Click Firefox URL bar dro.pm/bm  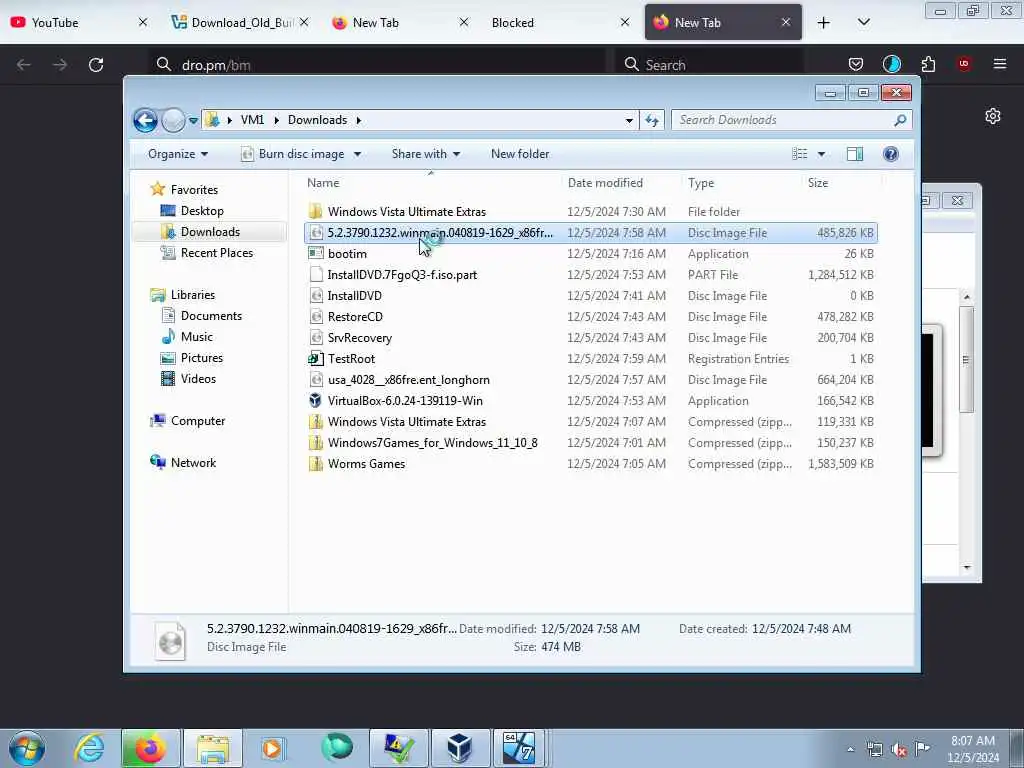coord(379,65)
